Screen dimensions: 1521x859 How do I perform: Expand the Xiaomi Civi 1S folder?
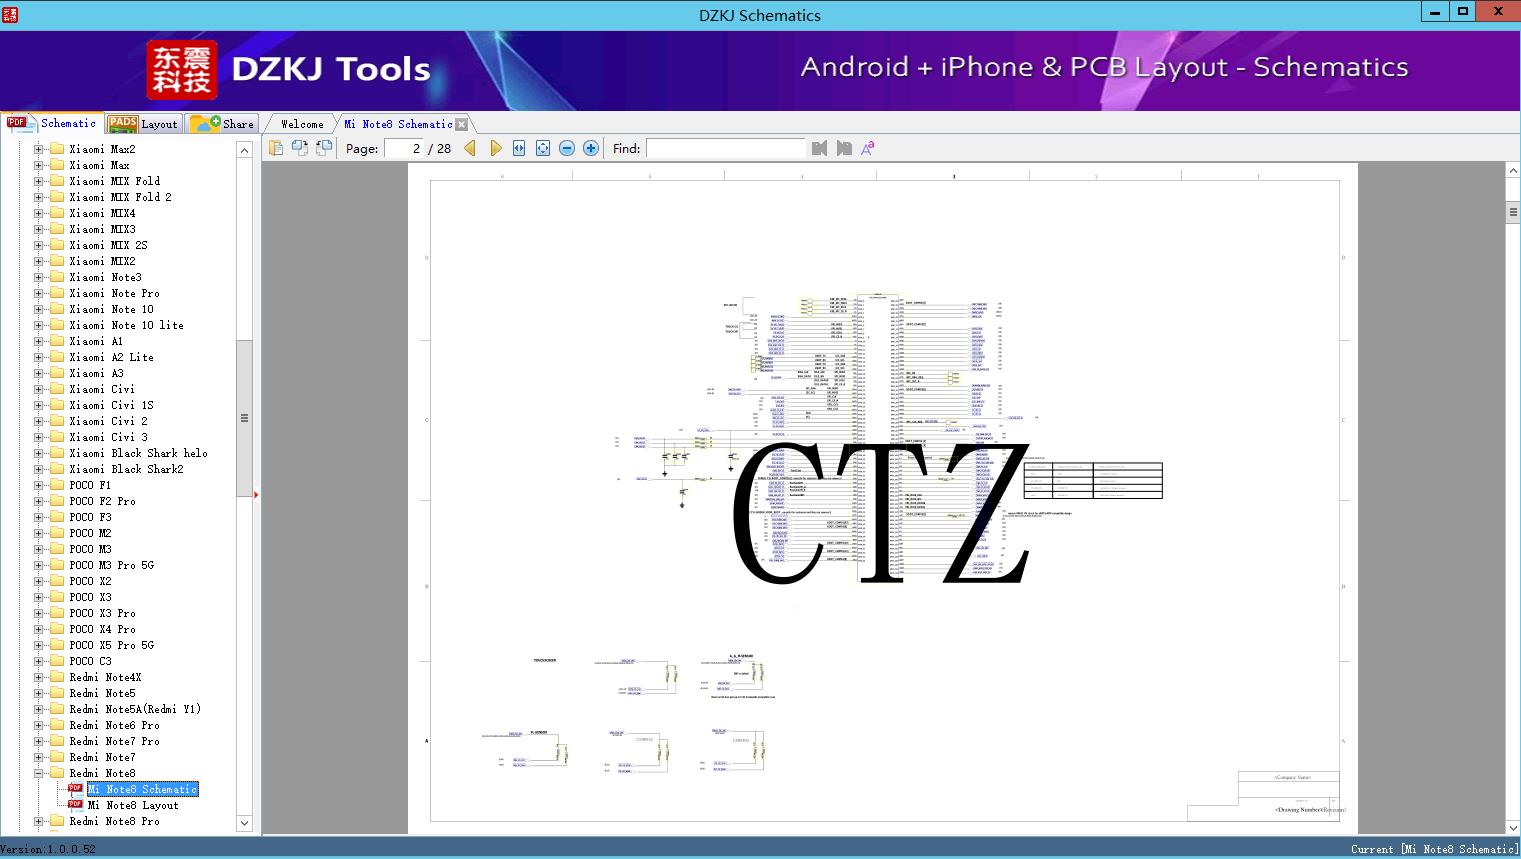38,405
